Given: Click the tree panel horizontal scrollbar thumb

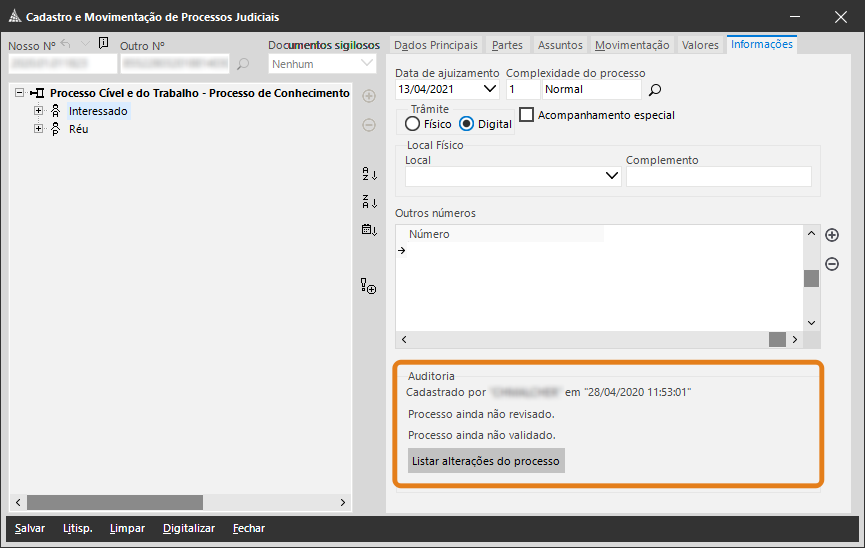Looking at the screenshot, I should point(114,502).
